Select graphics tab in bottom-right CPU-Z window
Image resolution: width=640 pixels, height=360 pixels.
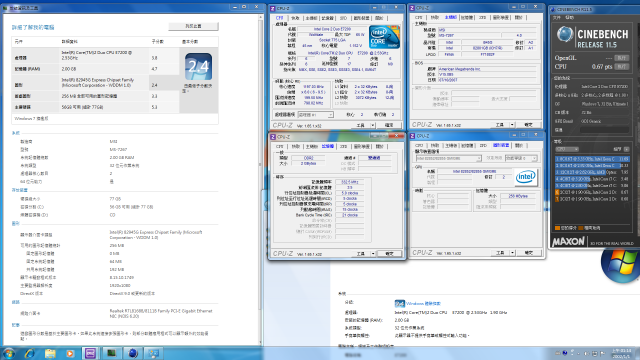click(x=501, y=145)
